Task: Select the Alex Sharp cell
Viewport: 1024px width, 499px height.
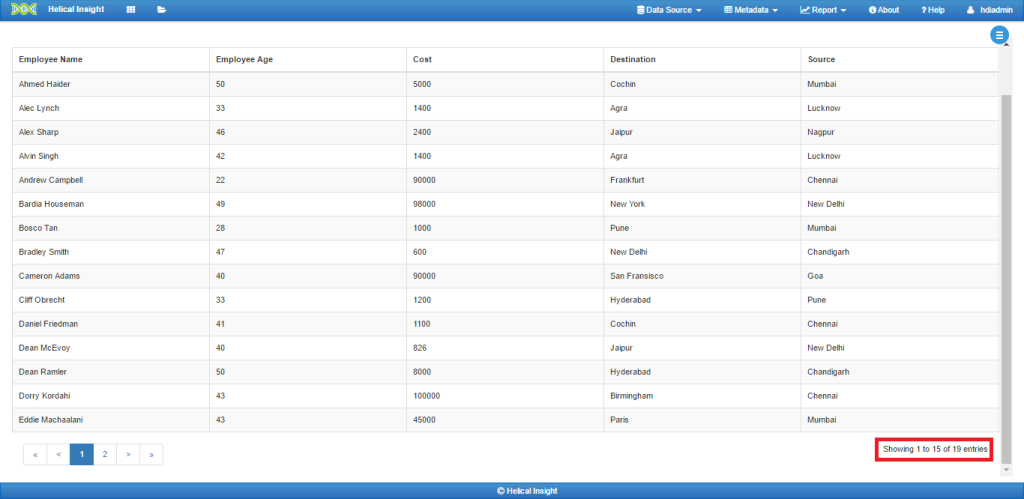Action: (x=111, y=132)
